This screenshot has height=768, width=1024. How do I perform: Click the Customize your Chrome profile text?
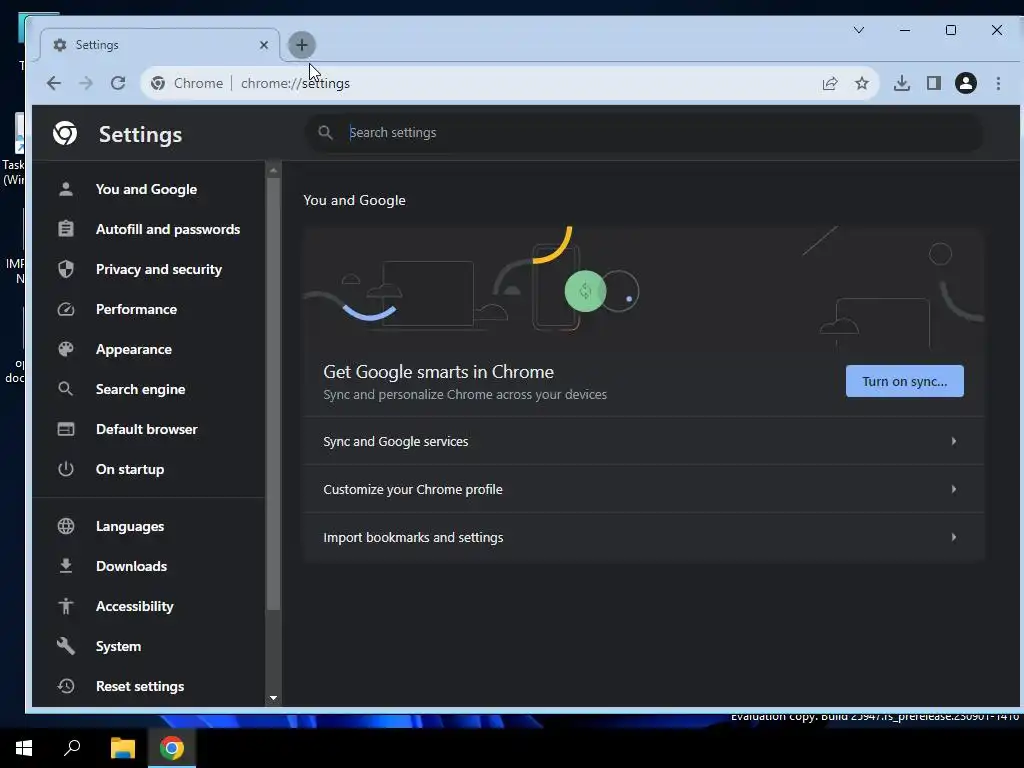pos(413,489)
